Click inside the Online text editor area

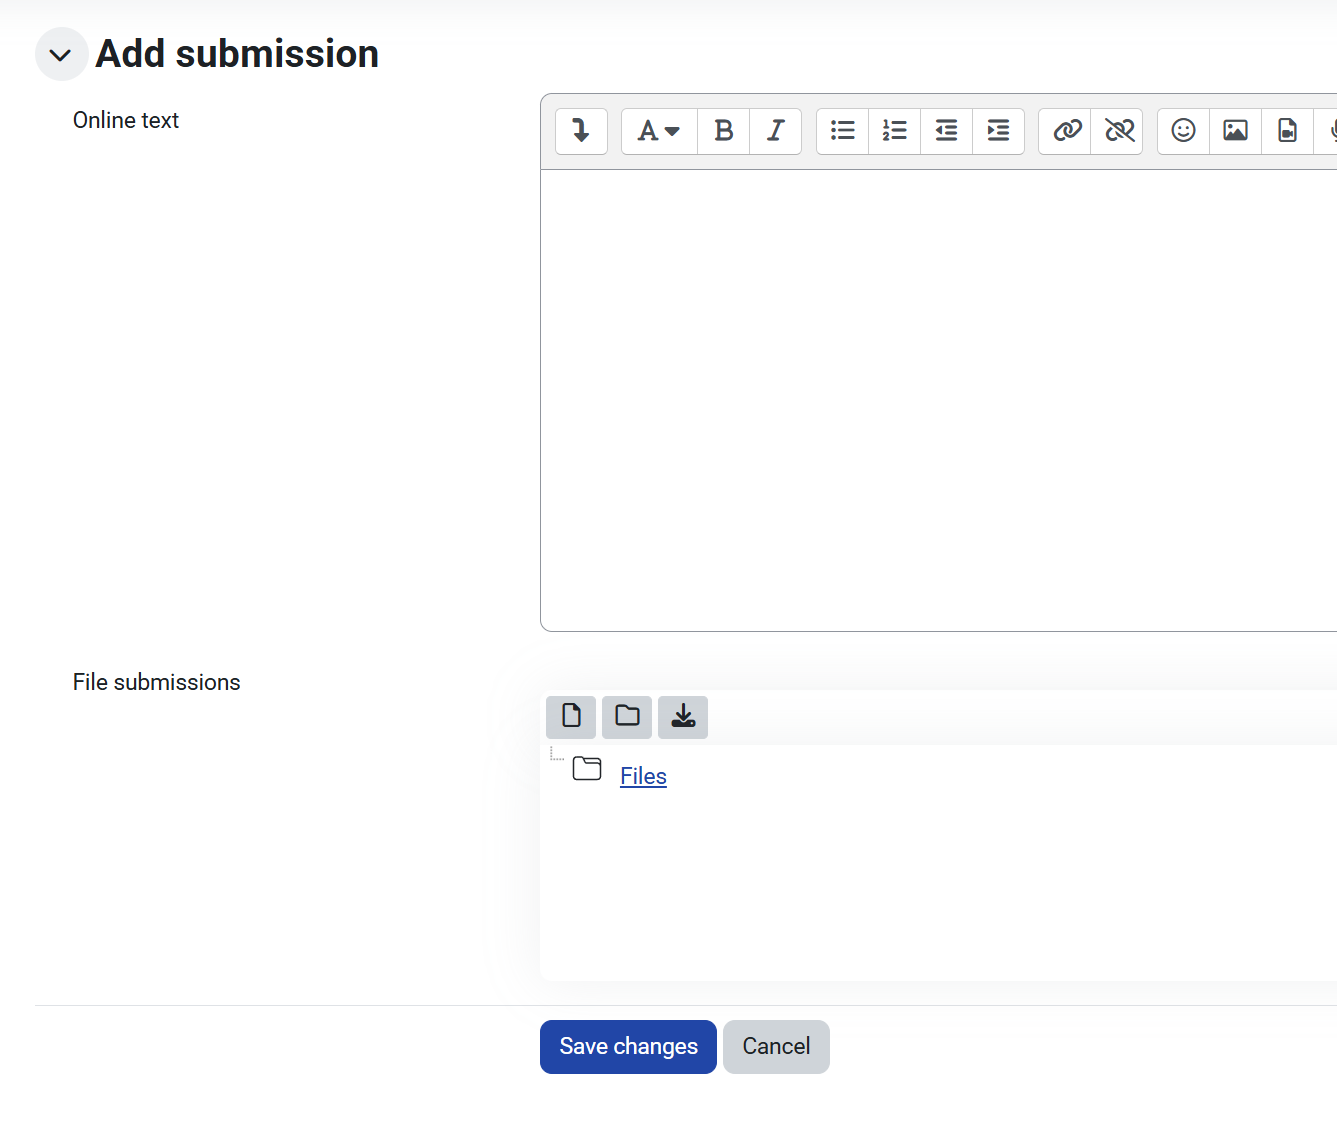(x=938, y=400)
